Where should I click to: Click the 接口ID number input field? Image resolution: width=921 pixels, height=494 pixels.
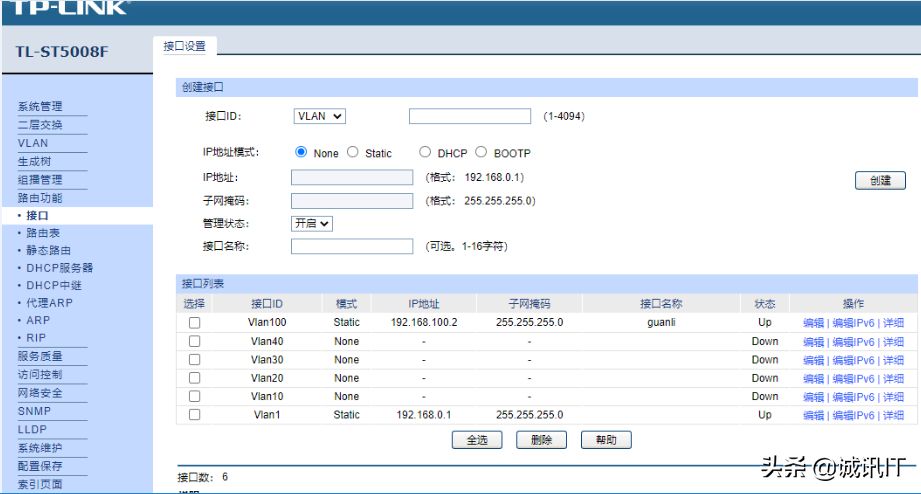469,116
